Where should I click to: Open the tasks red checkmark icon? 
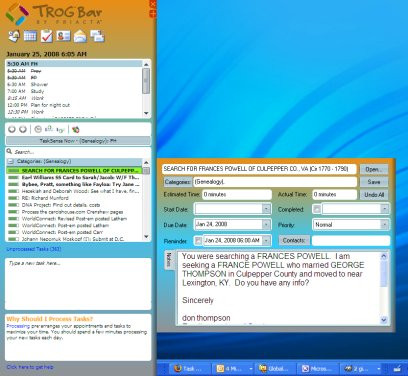tap(47, 36)
